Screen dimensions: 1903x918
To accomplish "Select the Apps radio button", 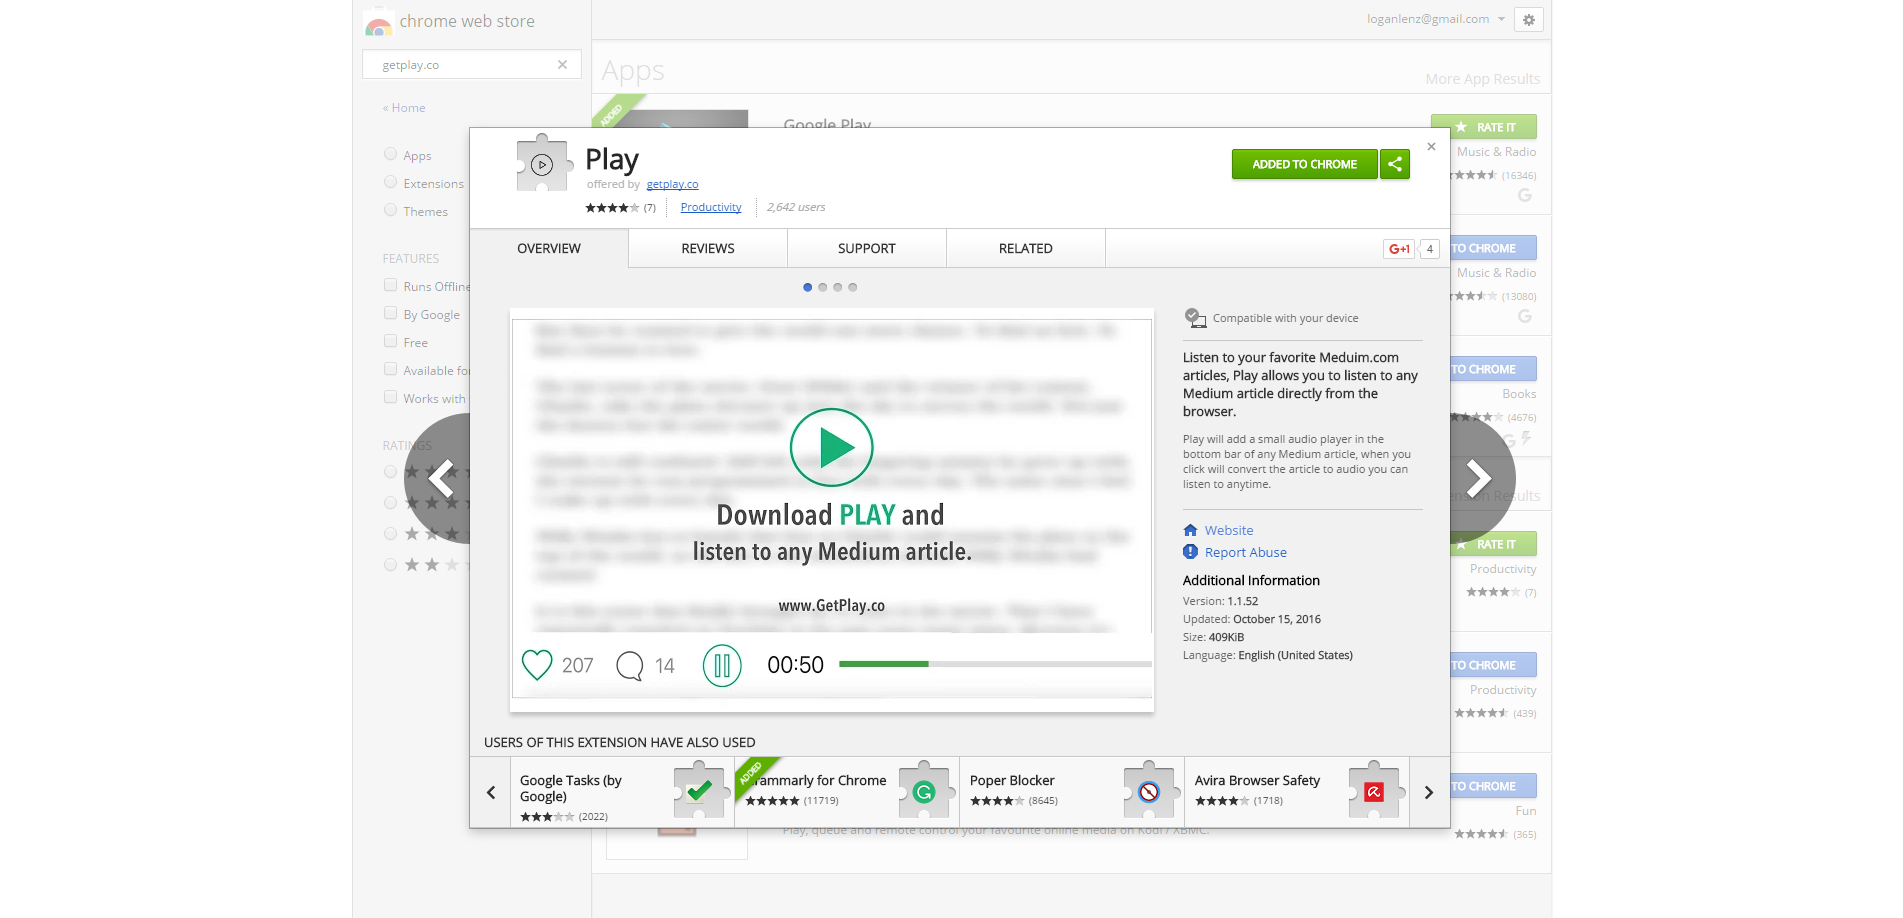I will click(390, 154).
